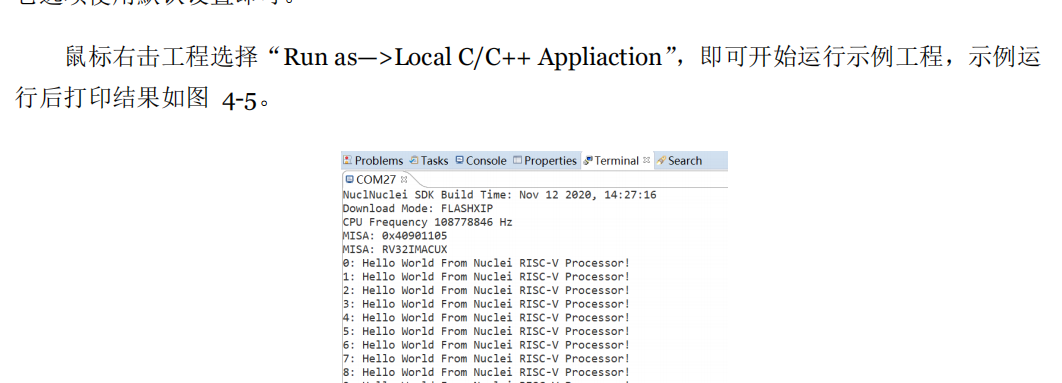
Task: Open the Tasks tab
Action: click(x=429, y=161)
